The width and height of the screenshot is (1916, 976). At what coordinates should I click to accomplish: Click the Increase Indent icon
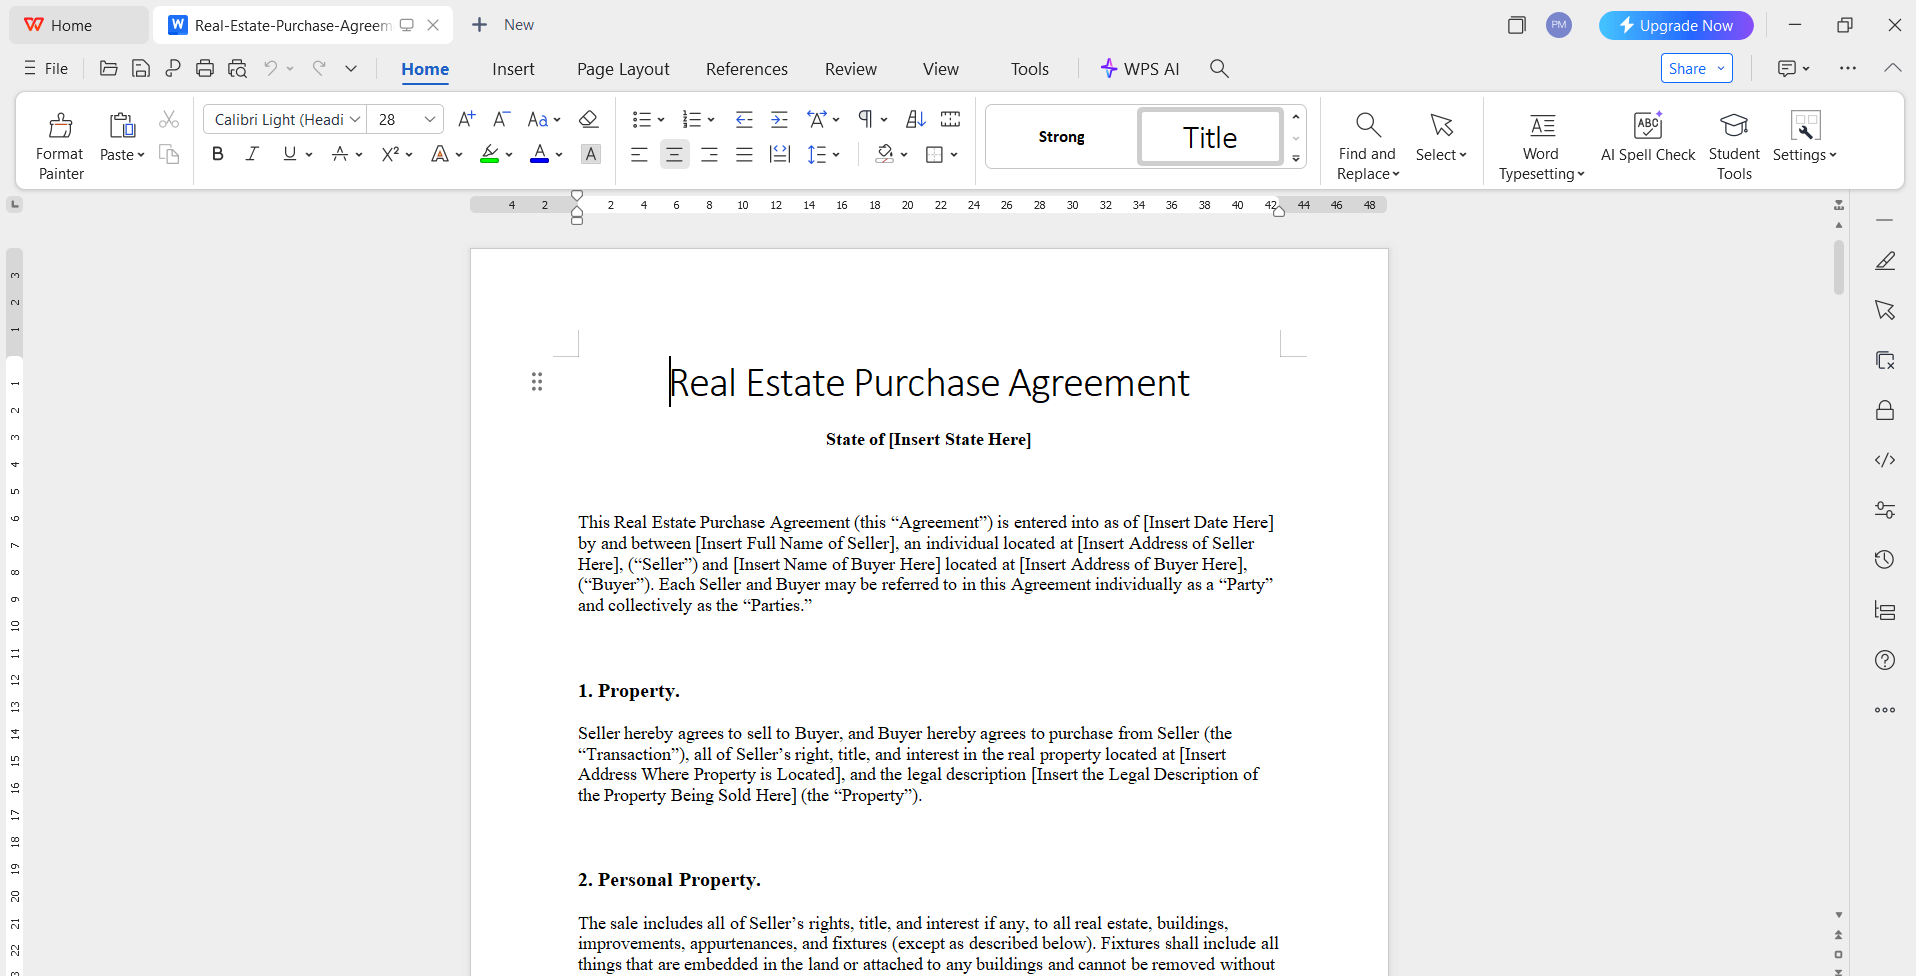point(779,120)
